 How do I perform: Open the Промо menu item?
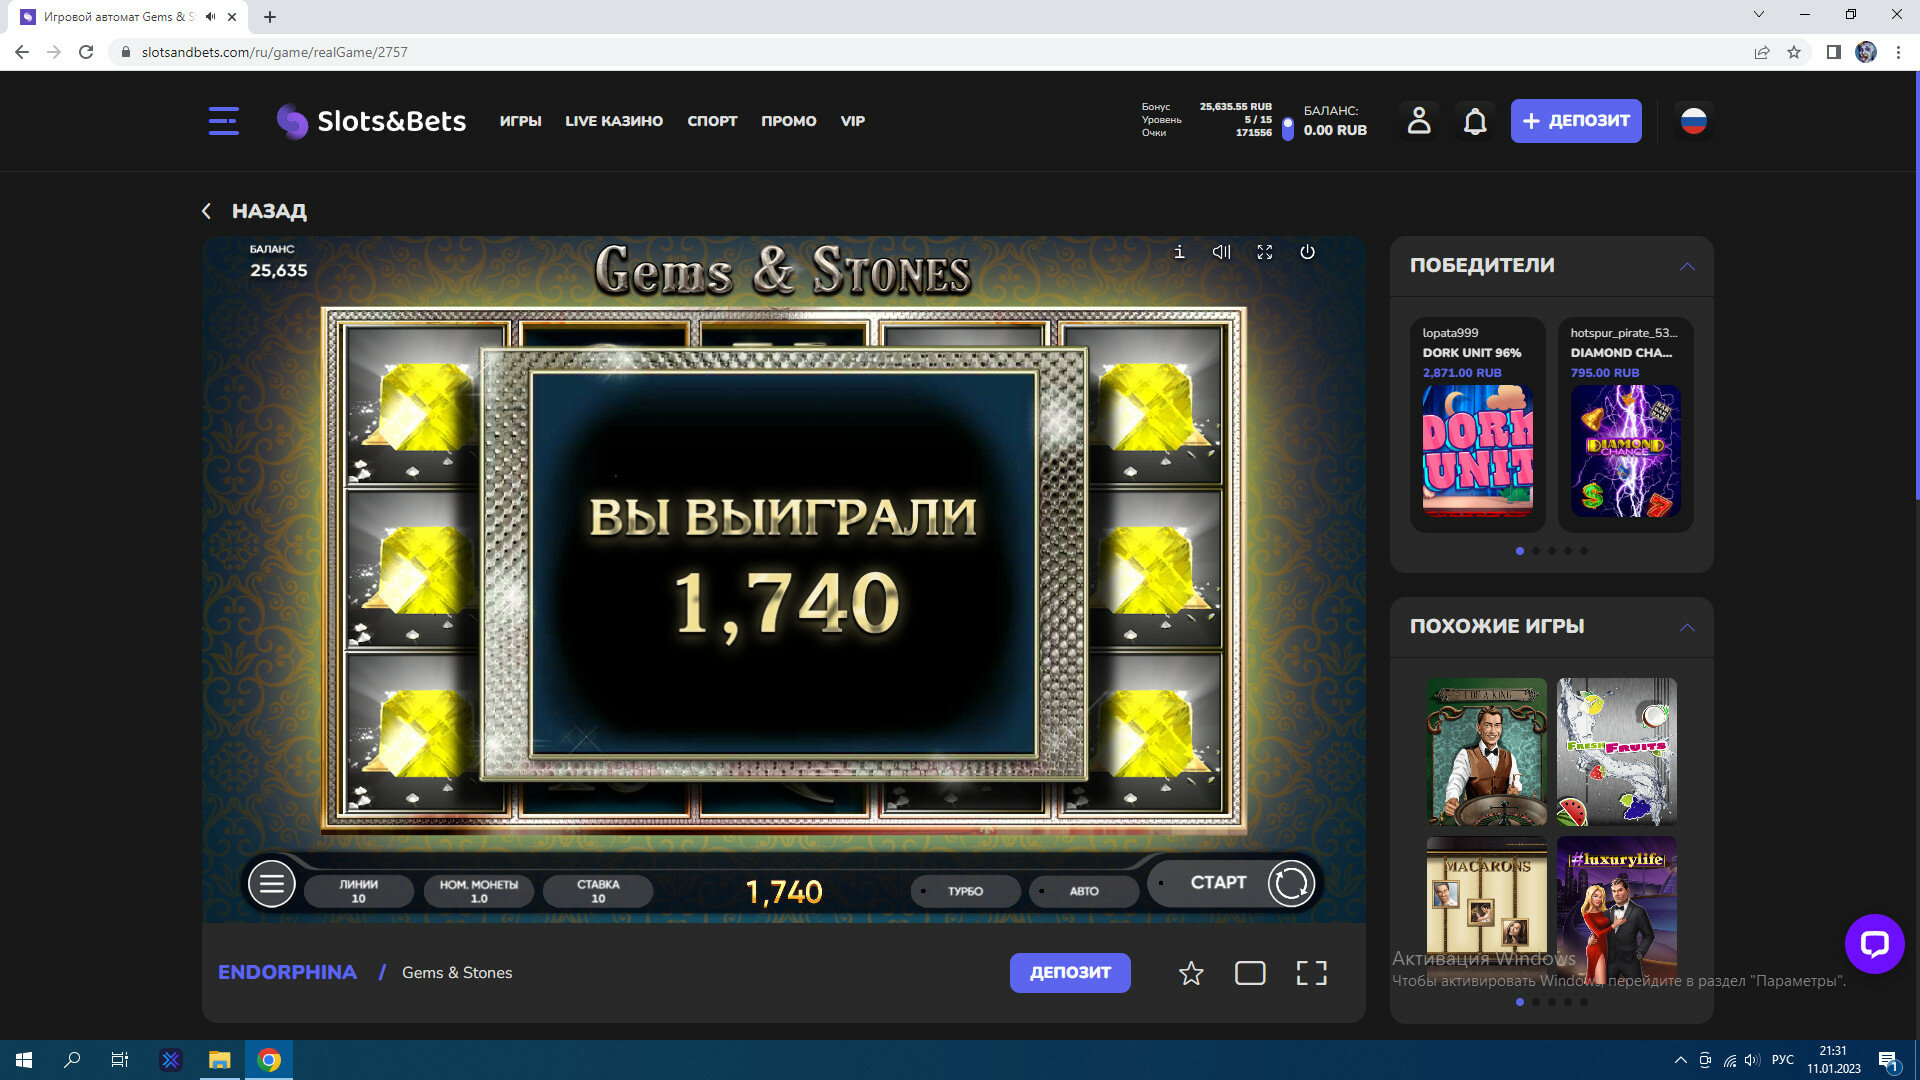tap(788, 121)
